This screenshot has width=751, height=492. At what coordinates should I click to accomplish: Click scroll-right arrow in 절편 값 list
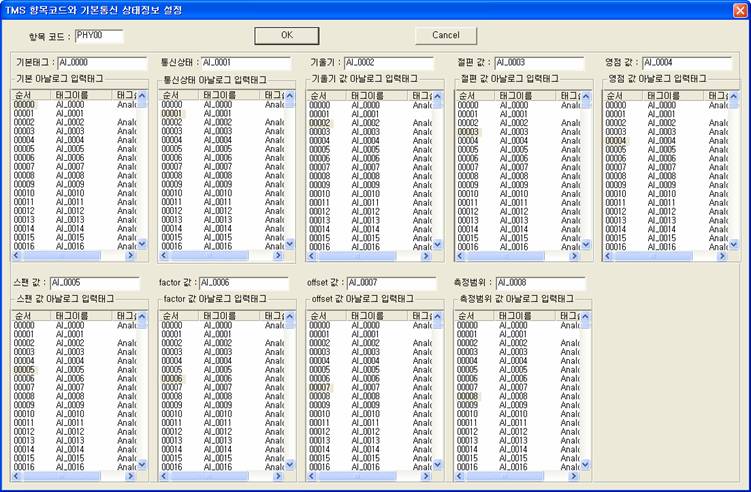tap(574, 256)
